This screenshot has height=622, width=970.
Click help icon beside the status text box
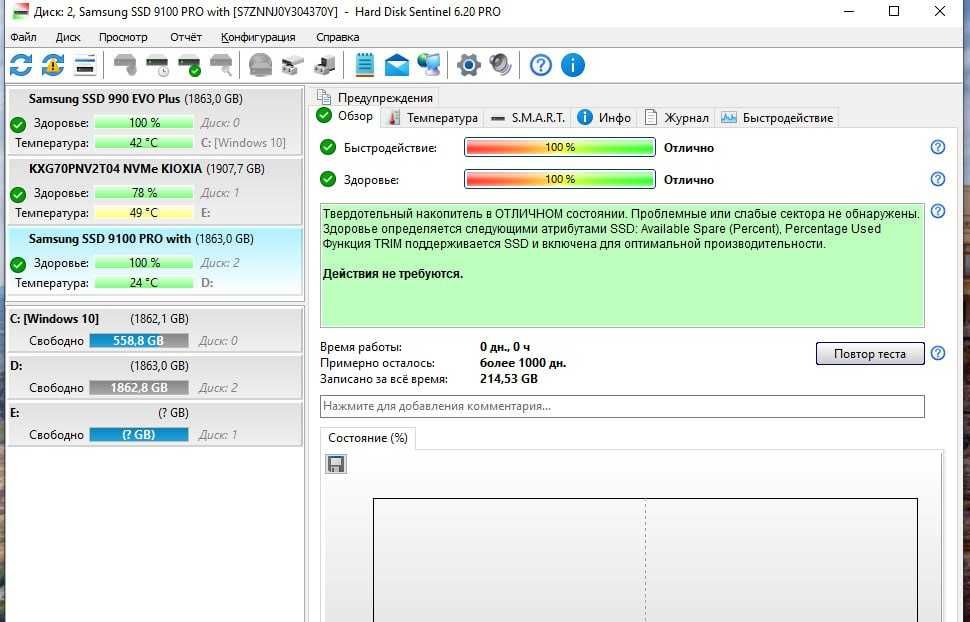click(x=938, y=212)
